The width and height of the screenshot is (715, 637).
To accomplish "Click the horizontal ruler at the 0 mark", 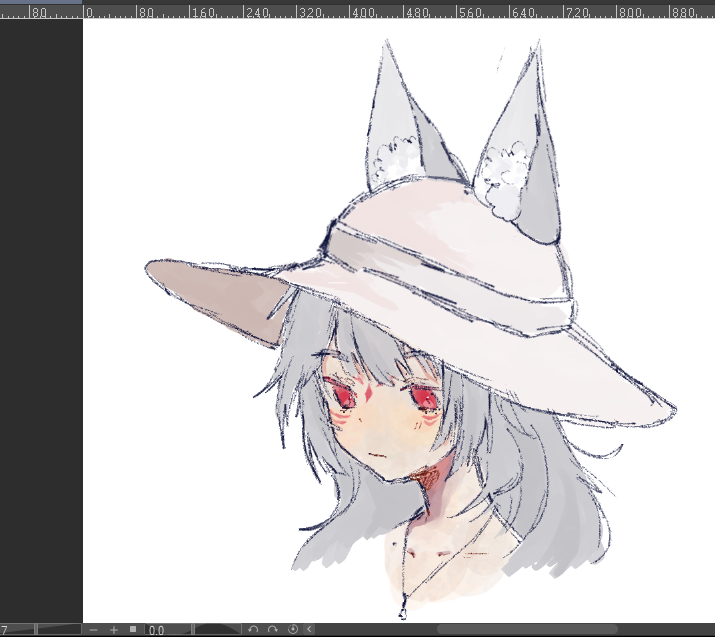I will 89,14.
